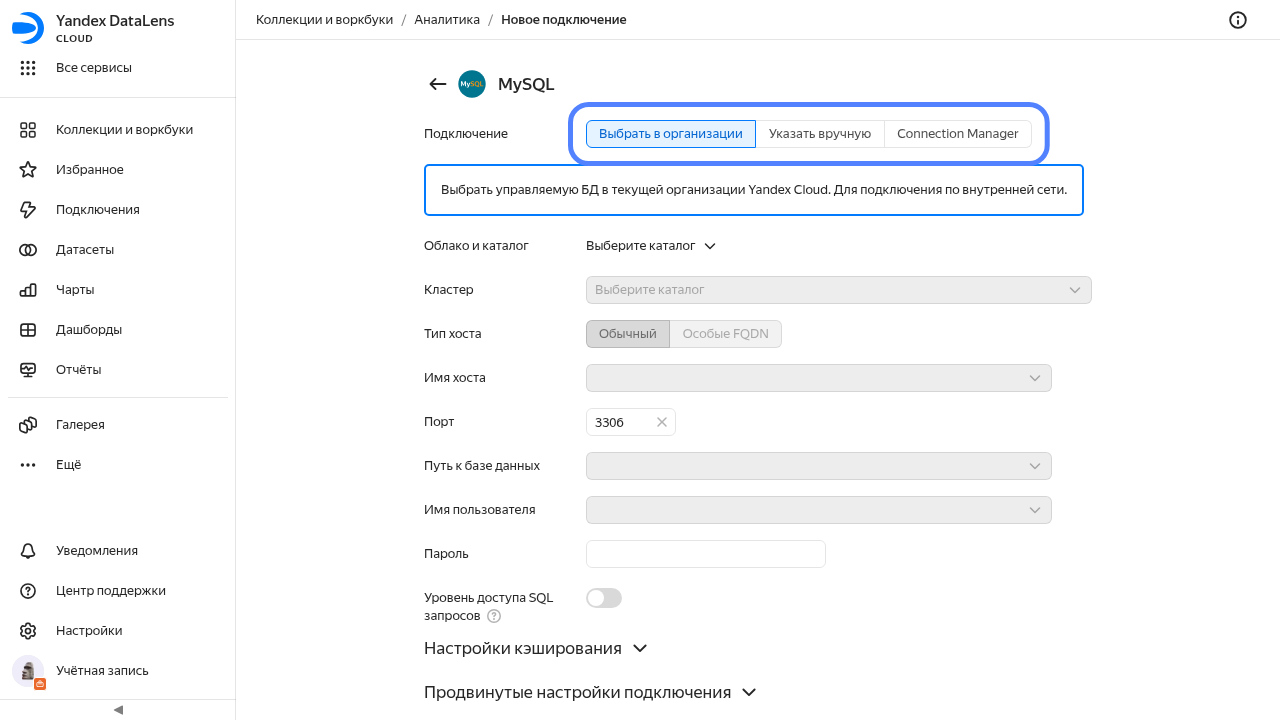1280x720 pixels.
Task: Click the Новое подключение breadcrumb
Action: (564, 20)
